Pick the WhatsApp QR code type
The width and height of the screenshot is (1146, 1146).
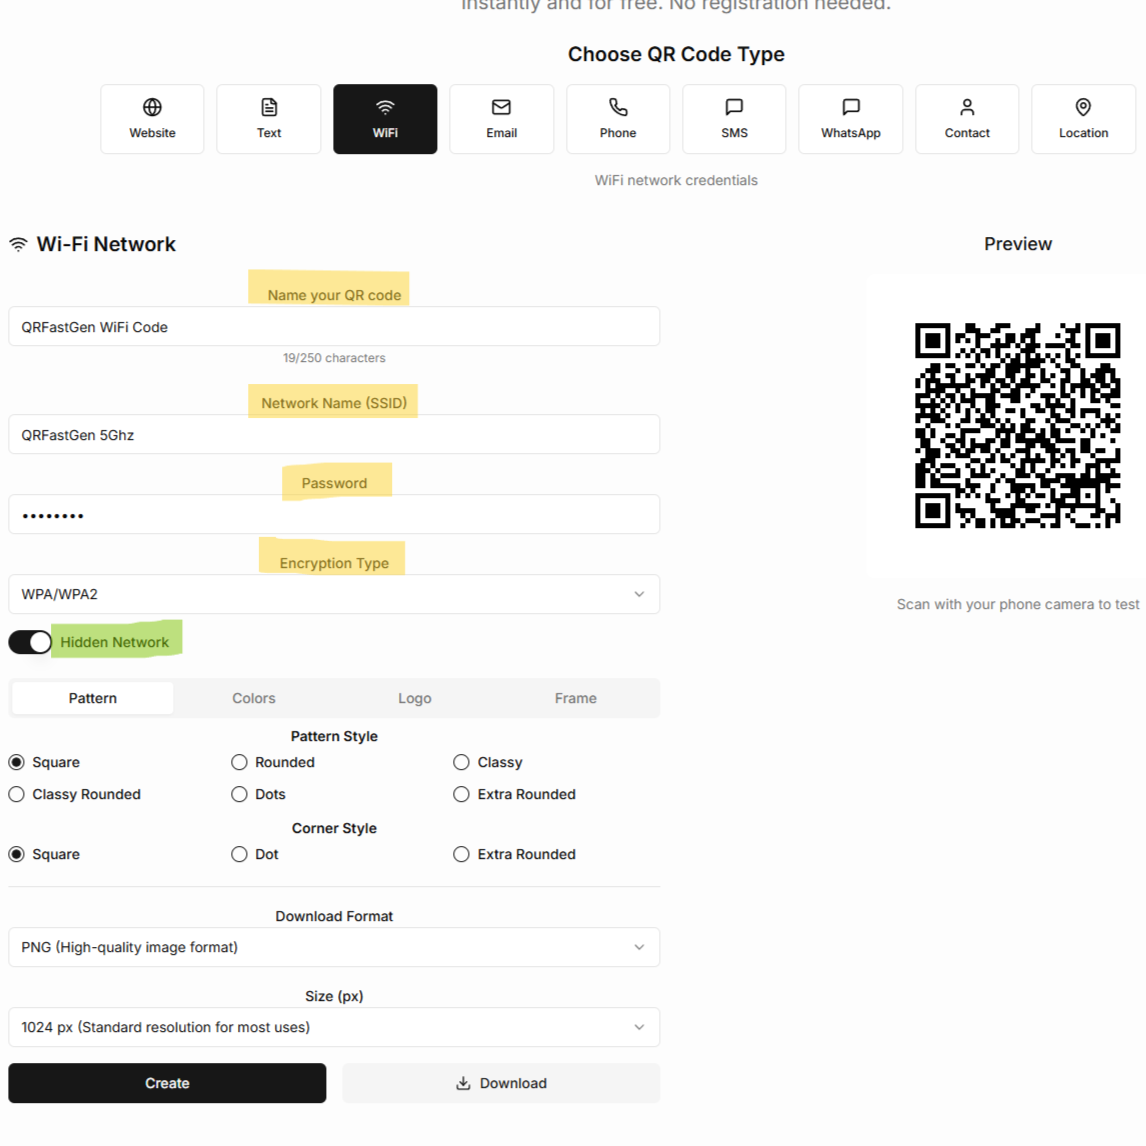851,119
